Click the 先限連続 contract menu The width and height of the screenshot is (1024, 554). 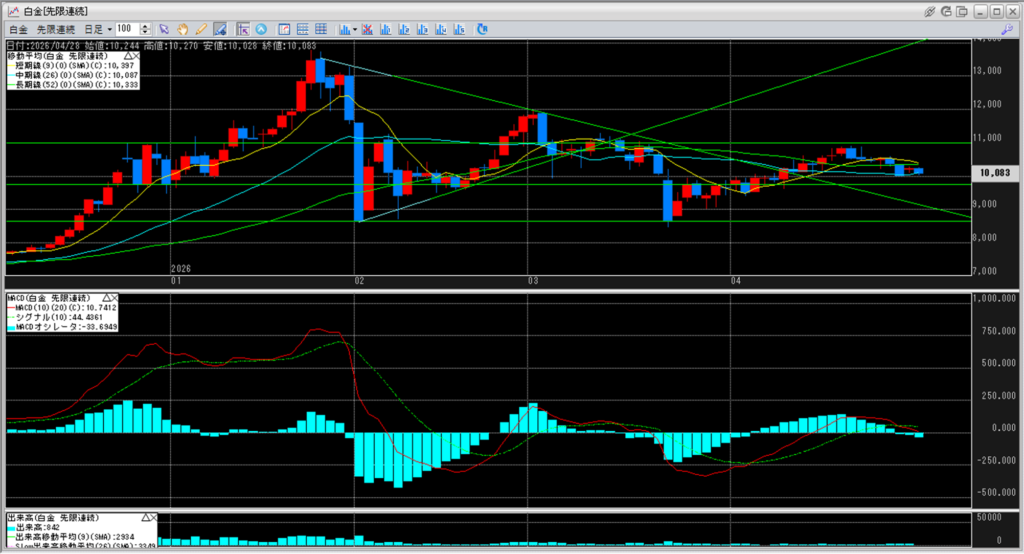57,30
